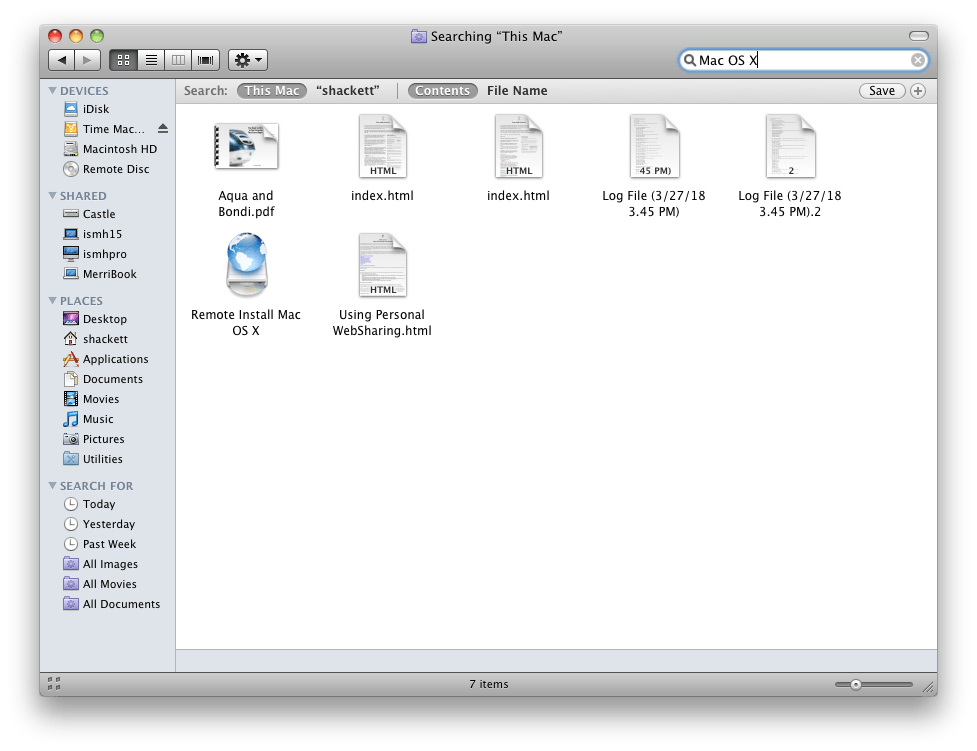Open the All Documents smart folder
The image size is (977, 751).
click(107, 604)
